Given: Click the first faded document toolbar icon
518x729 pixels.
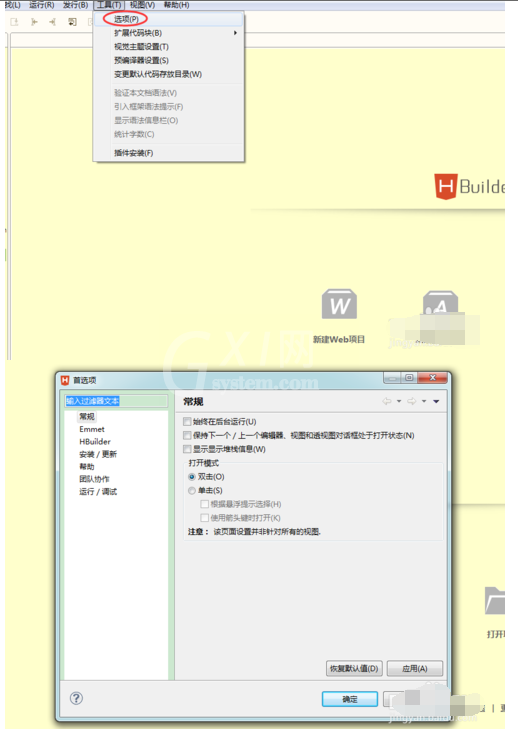Looking at the screenshot, I should tap(14, 22).
